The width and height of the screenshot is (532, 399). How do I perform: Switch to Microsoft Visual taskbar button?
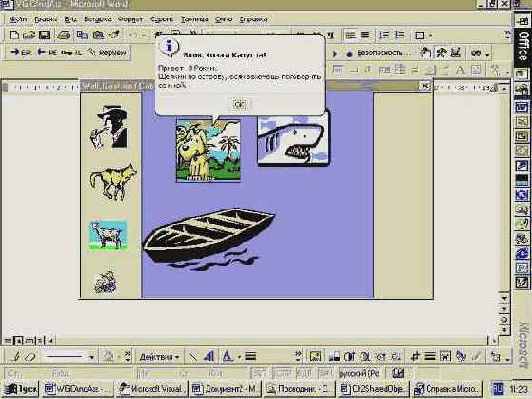click(151, 388)
